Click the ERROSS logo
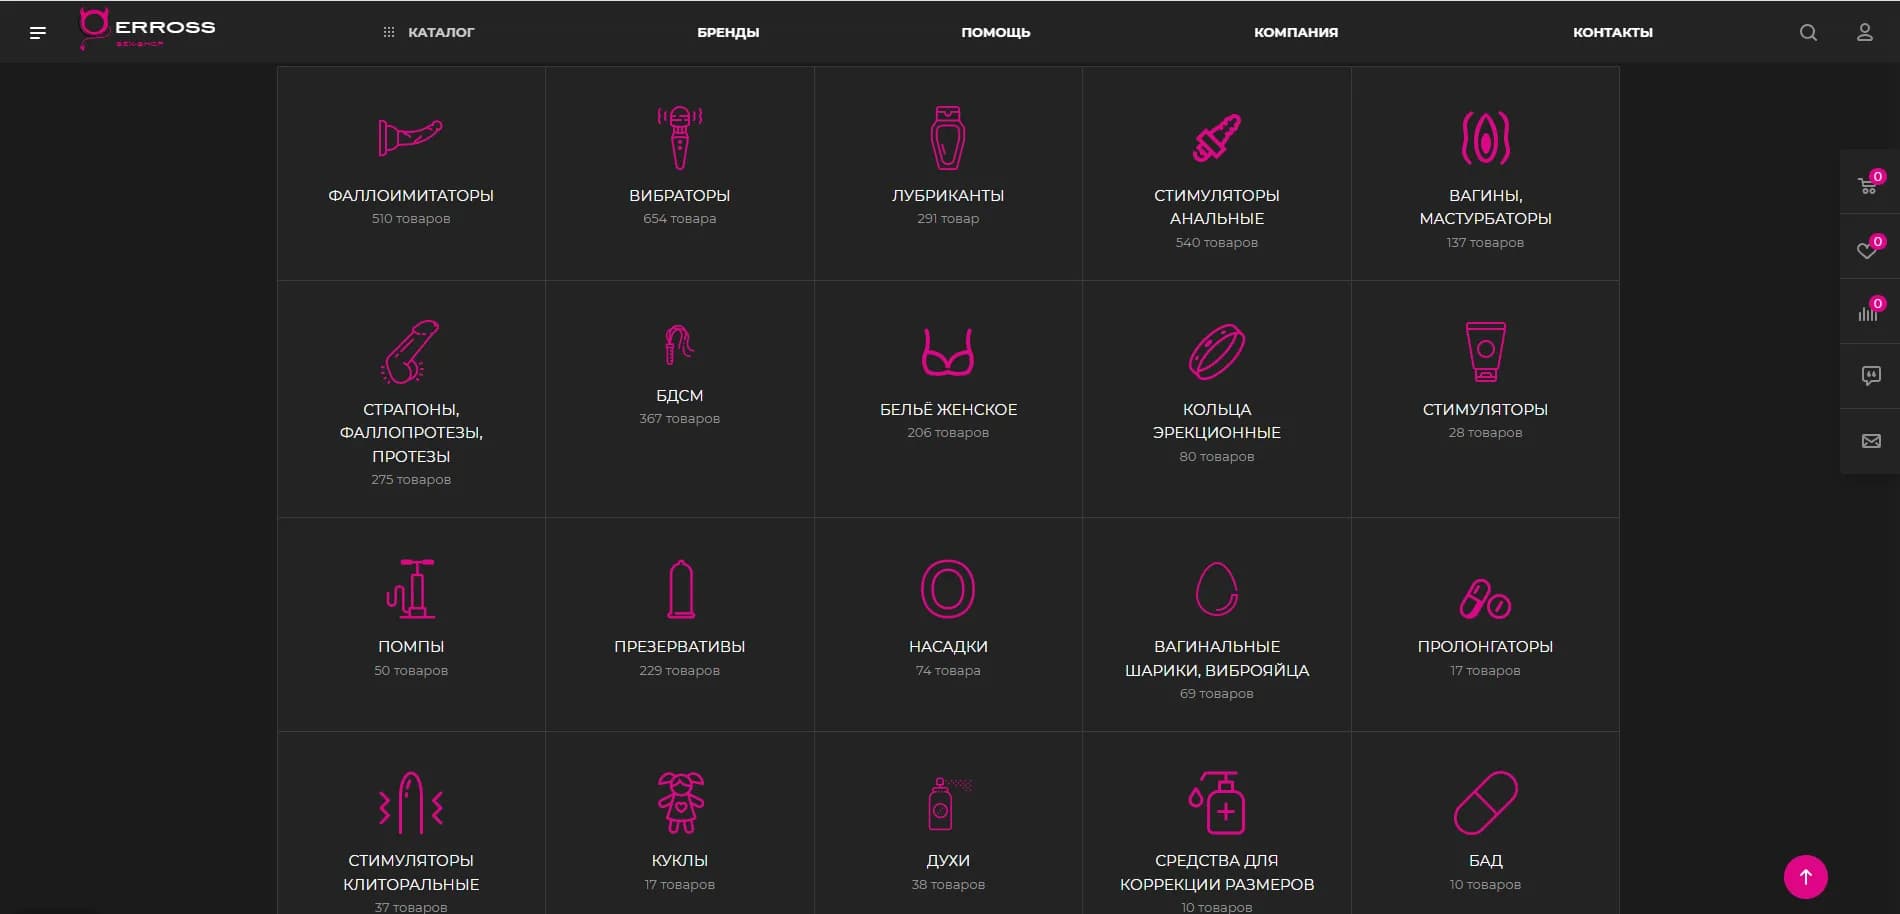This screenshot has height=914, width=1900. point(148,29)
